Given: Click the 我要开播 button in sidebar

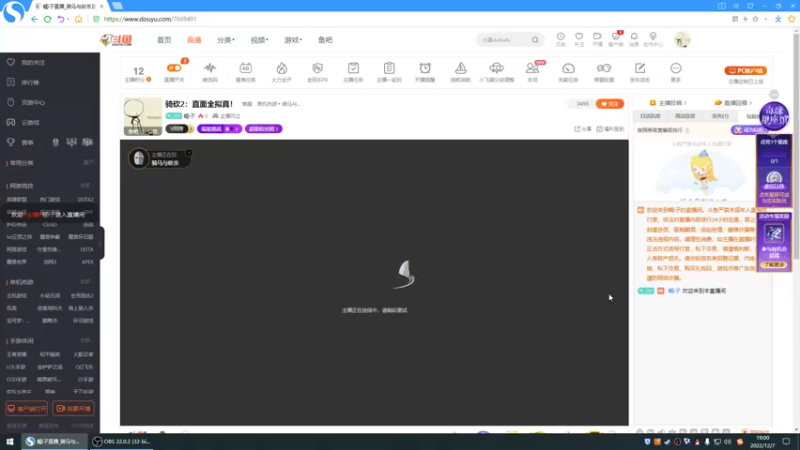Looking at the screenshot, I should tap(73, 409).
